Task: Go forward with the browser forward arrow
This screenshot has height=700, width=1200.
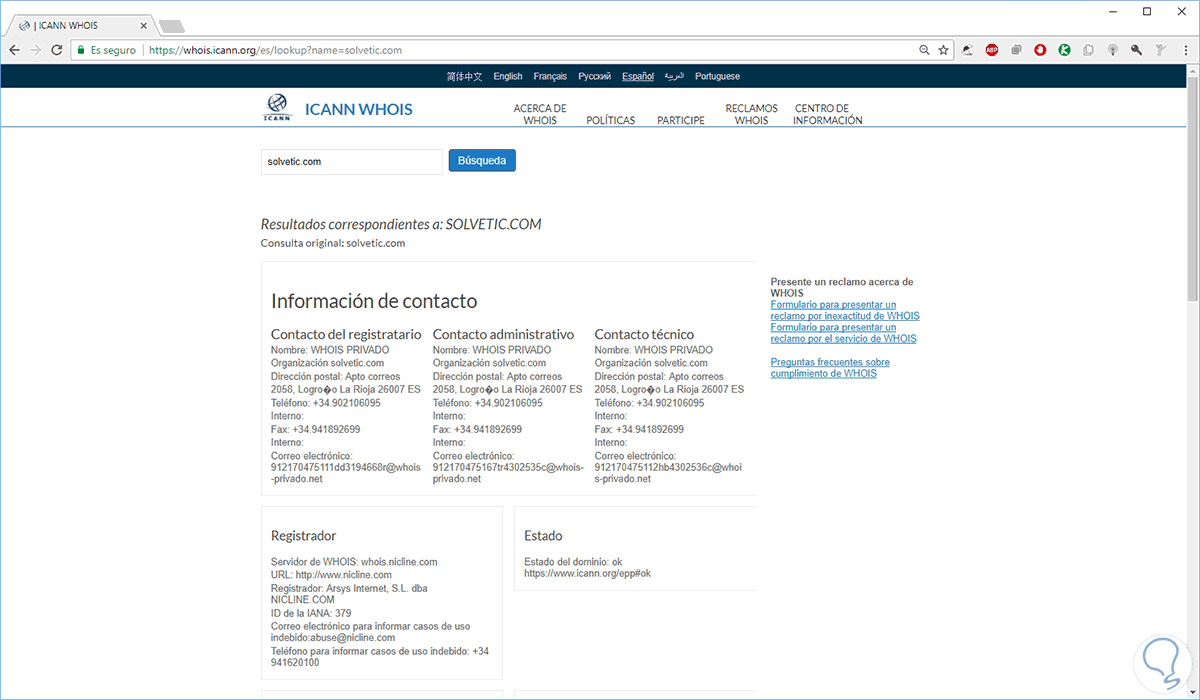Action: [35, 50]
